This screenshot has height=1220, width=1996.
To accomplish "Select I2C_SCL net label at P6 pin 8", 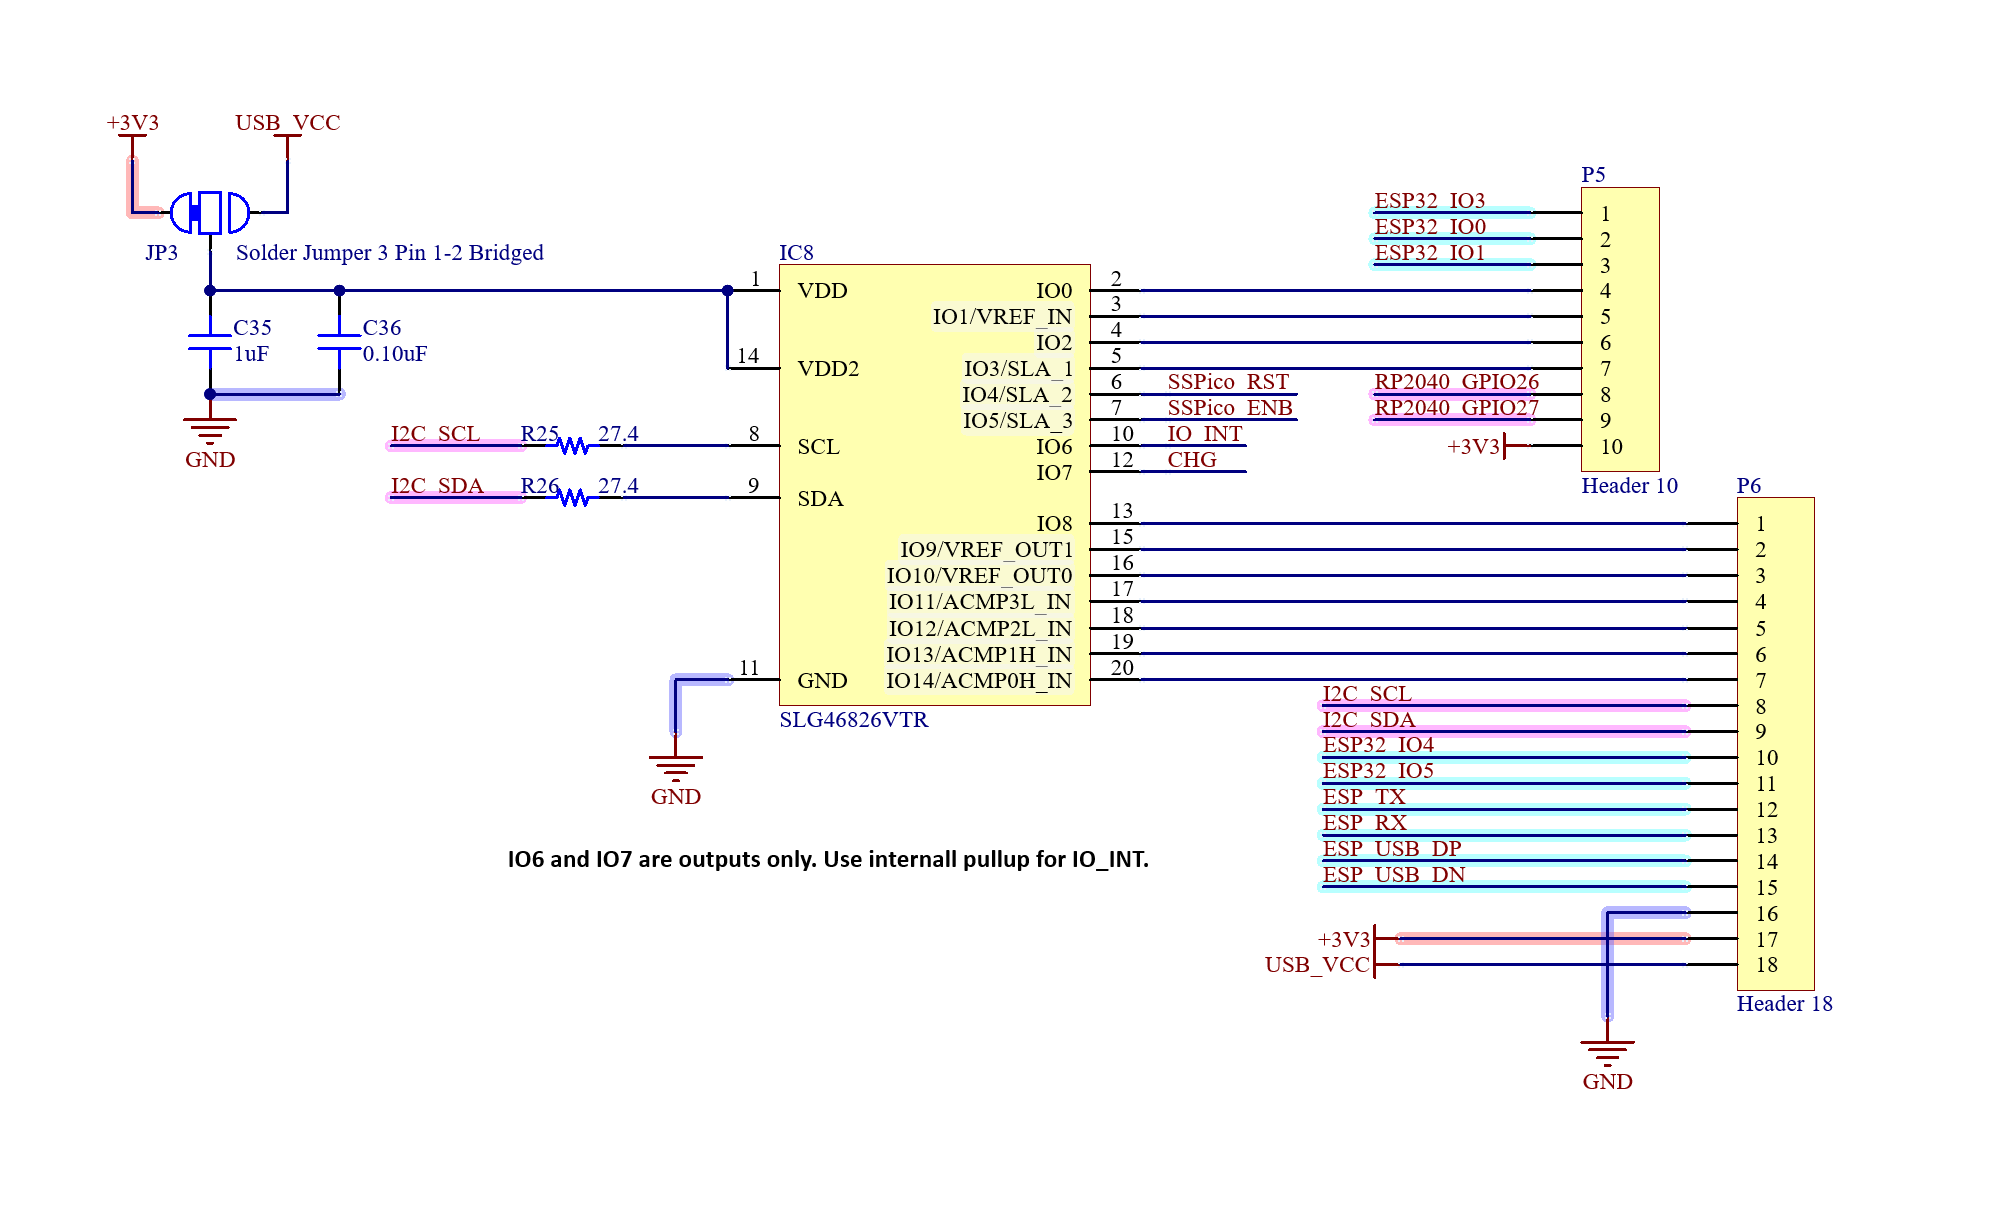I will tap(1366, 694).
